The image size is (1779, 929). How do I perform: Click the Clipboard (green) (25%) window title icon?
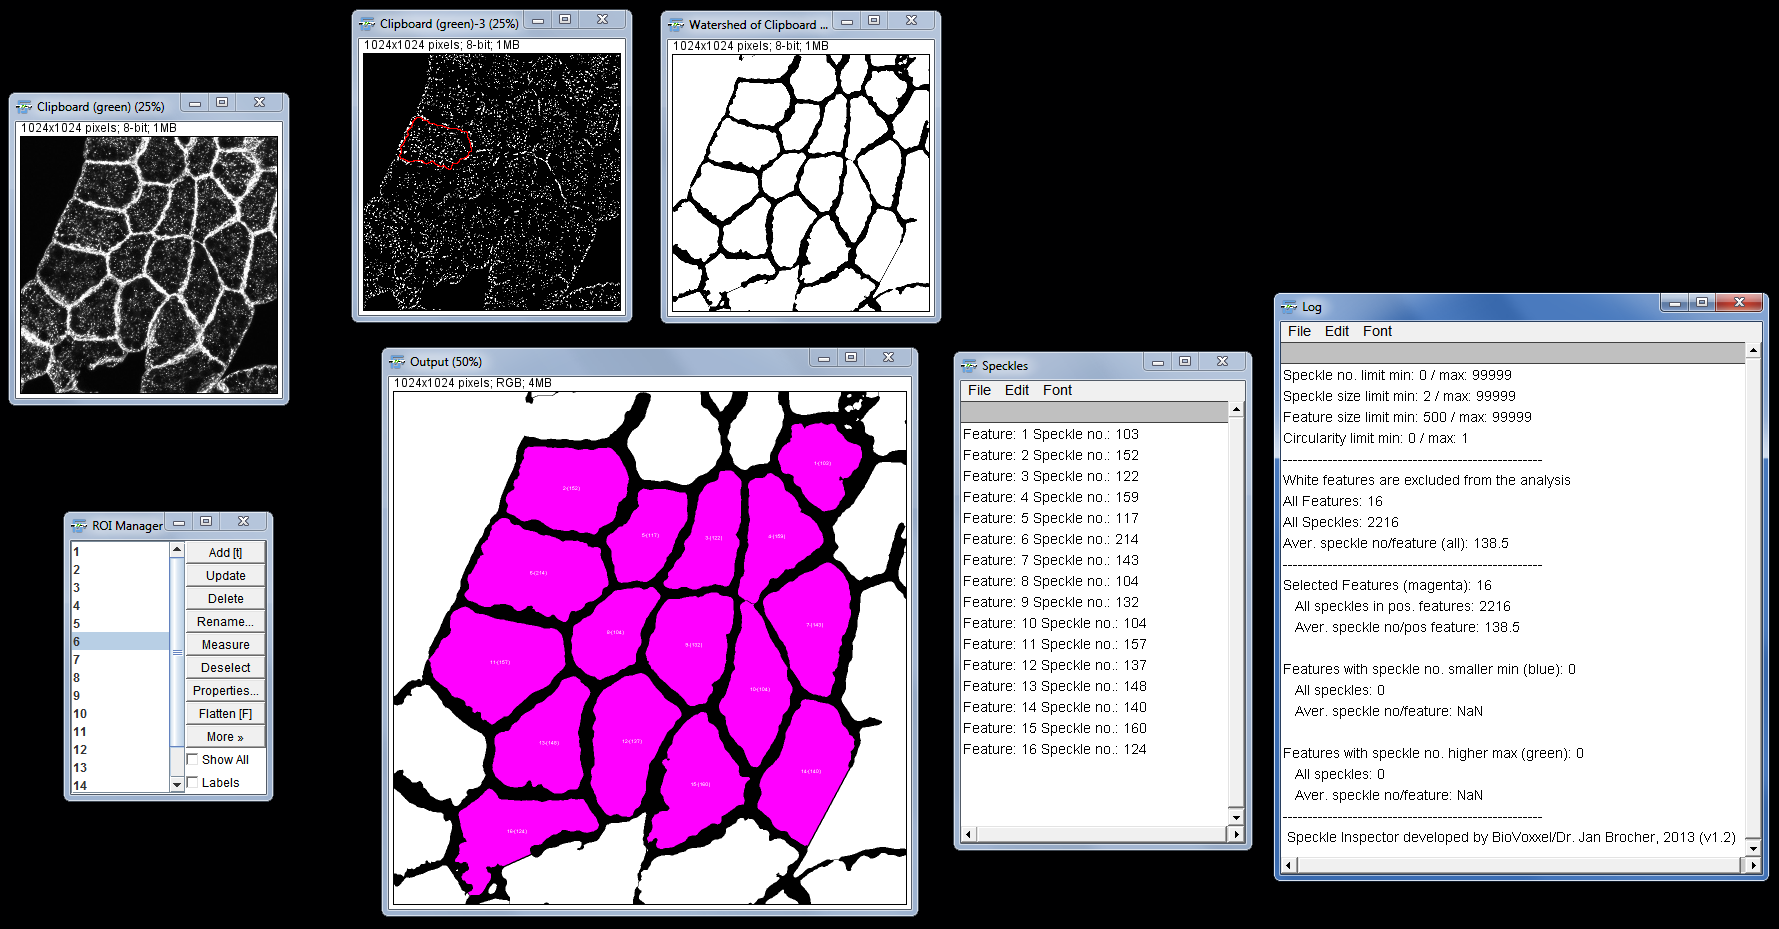[x=24, y=107]
